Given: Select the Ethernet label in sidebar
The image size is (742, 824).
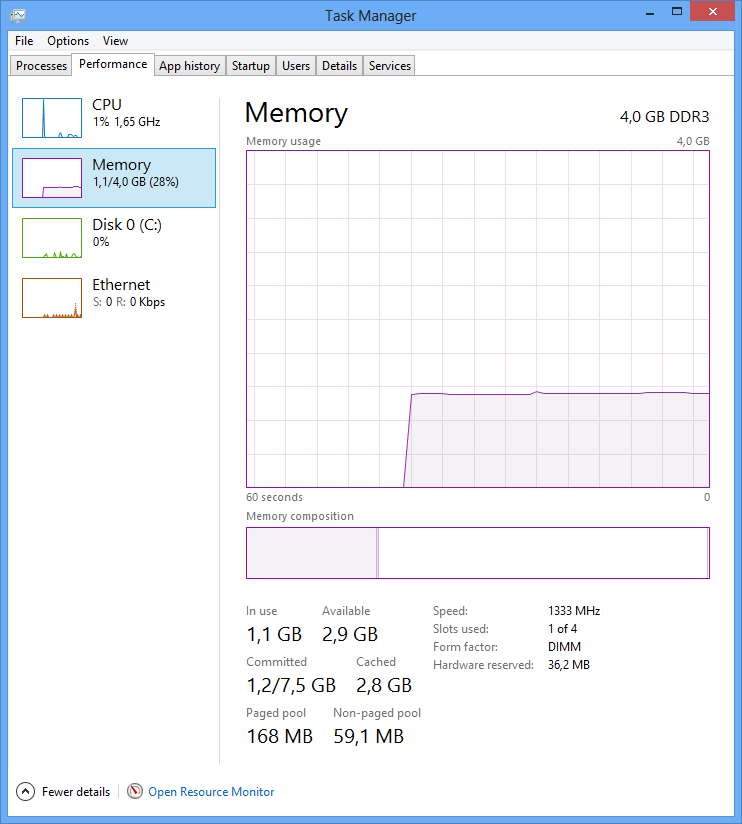Looking at the screenshot, I should pos(121,284).
